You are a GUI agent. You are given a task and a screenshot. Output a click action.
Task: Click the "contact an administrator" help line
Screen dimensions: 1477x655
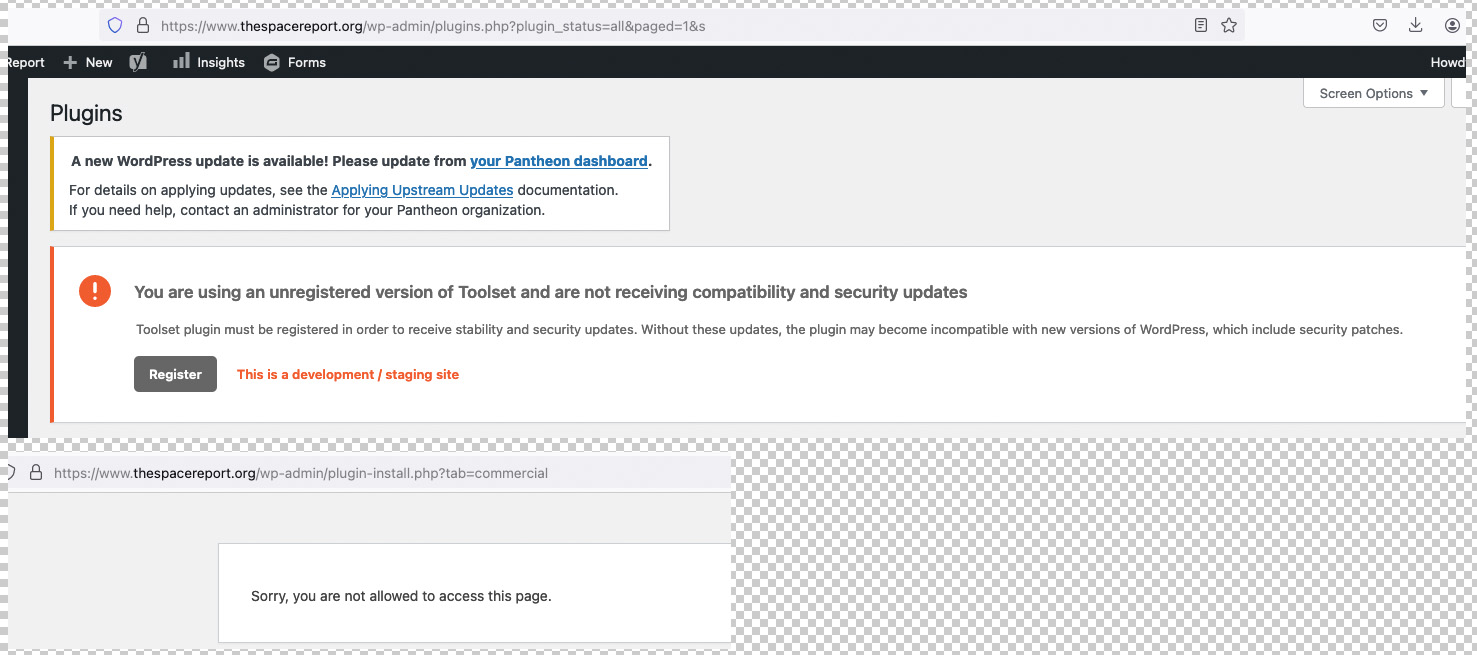point(307,210)
